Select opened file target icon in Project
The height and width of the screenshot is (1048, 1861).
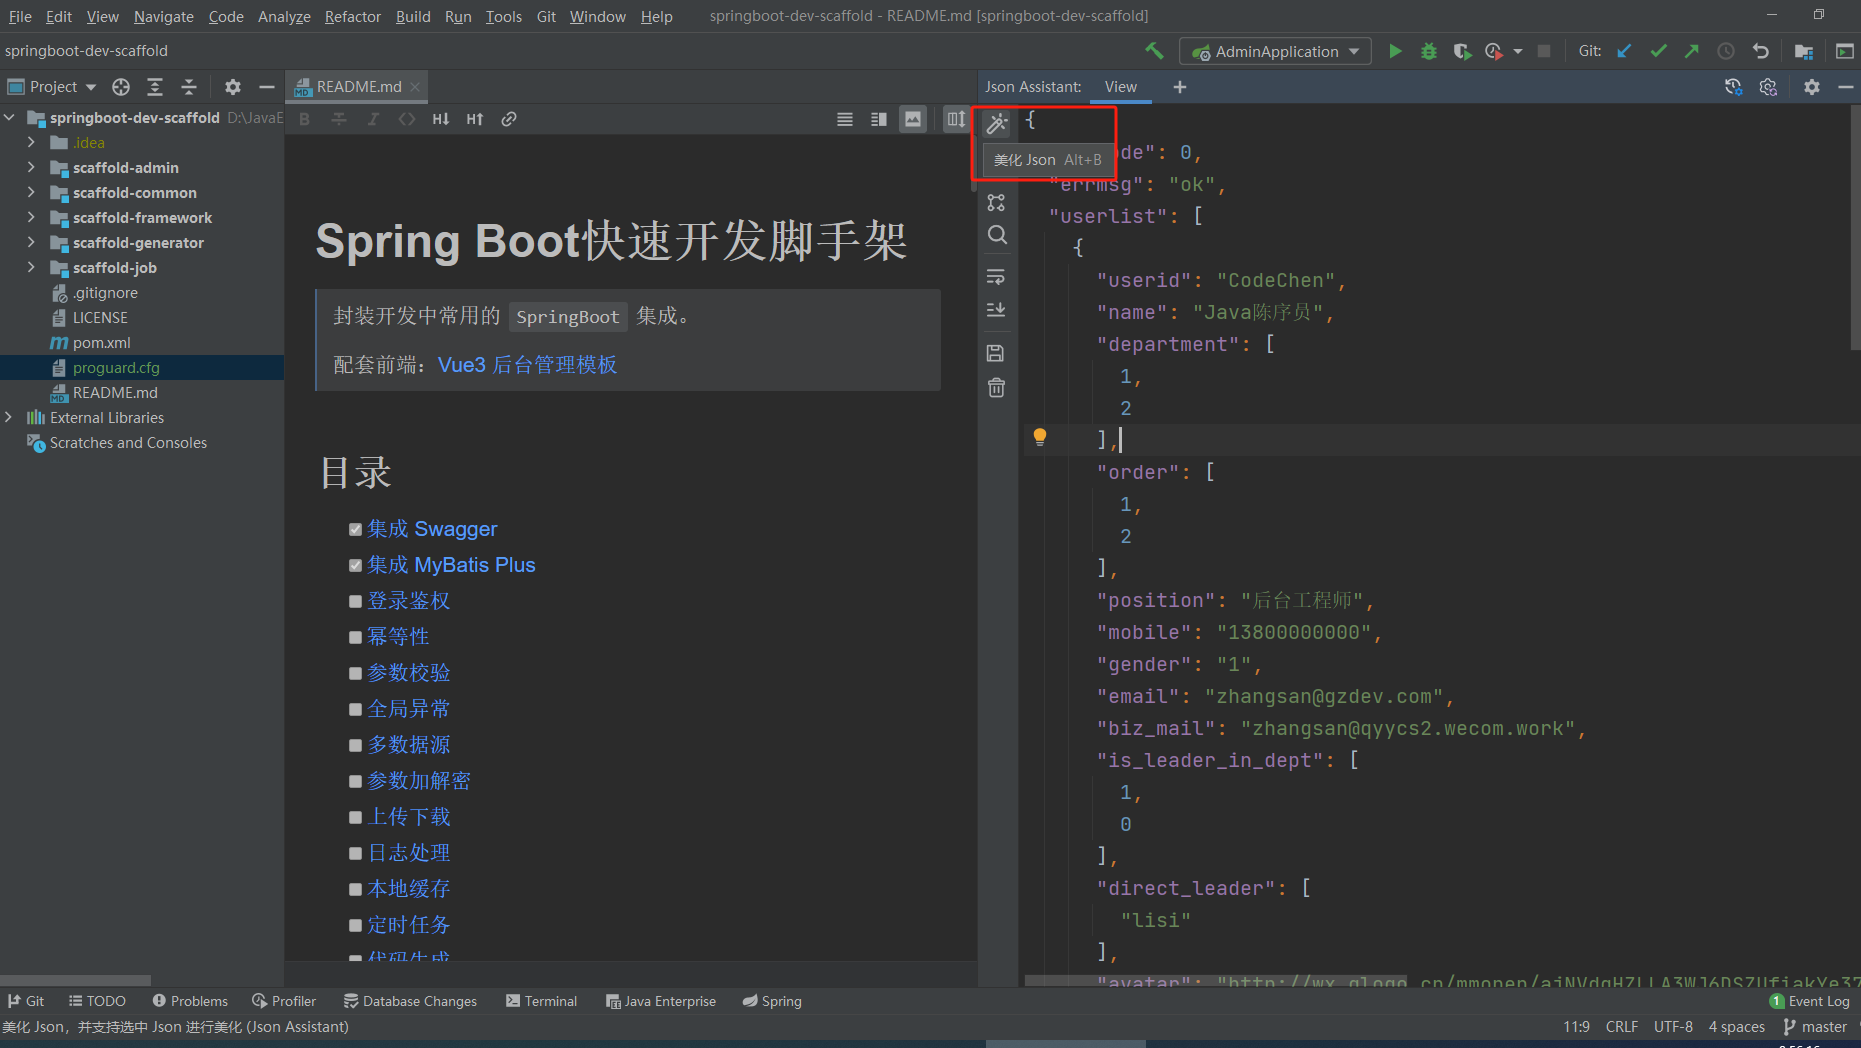(x=121, y=87)
